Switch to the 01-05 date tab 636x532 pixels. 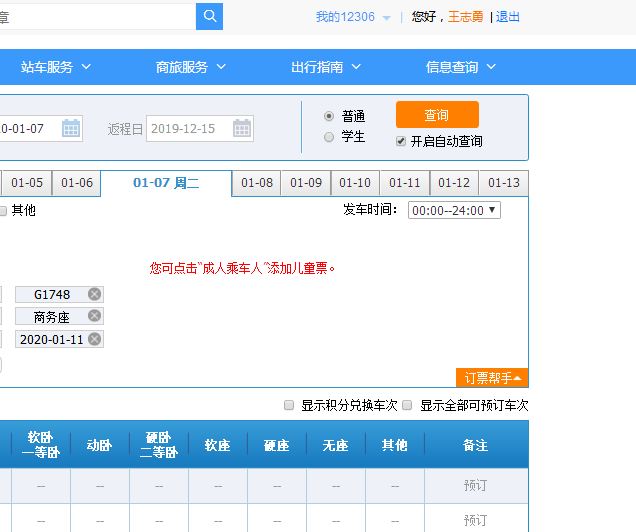(27, 183)
